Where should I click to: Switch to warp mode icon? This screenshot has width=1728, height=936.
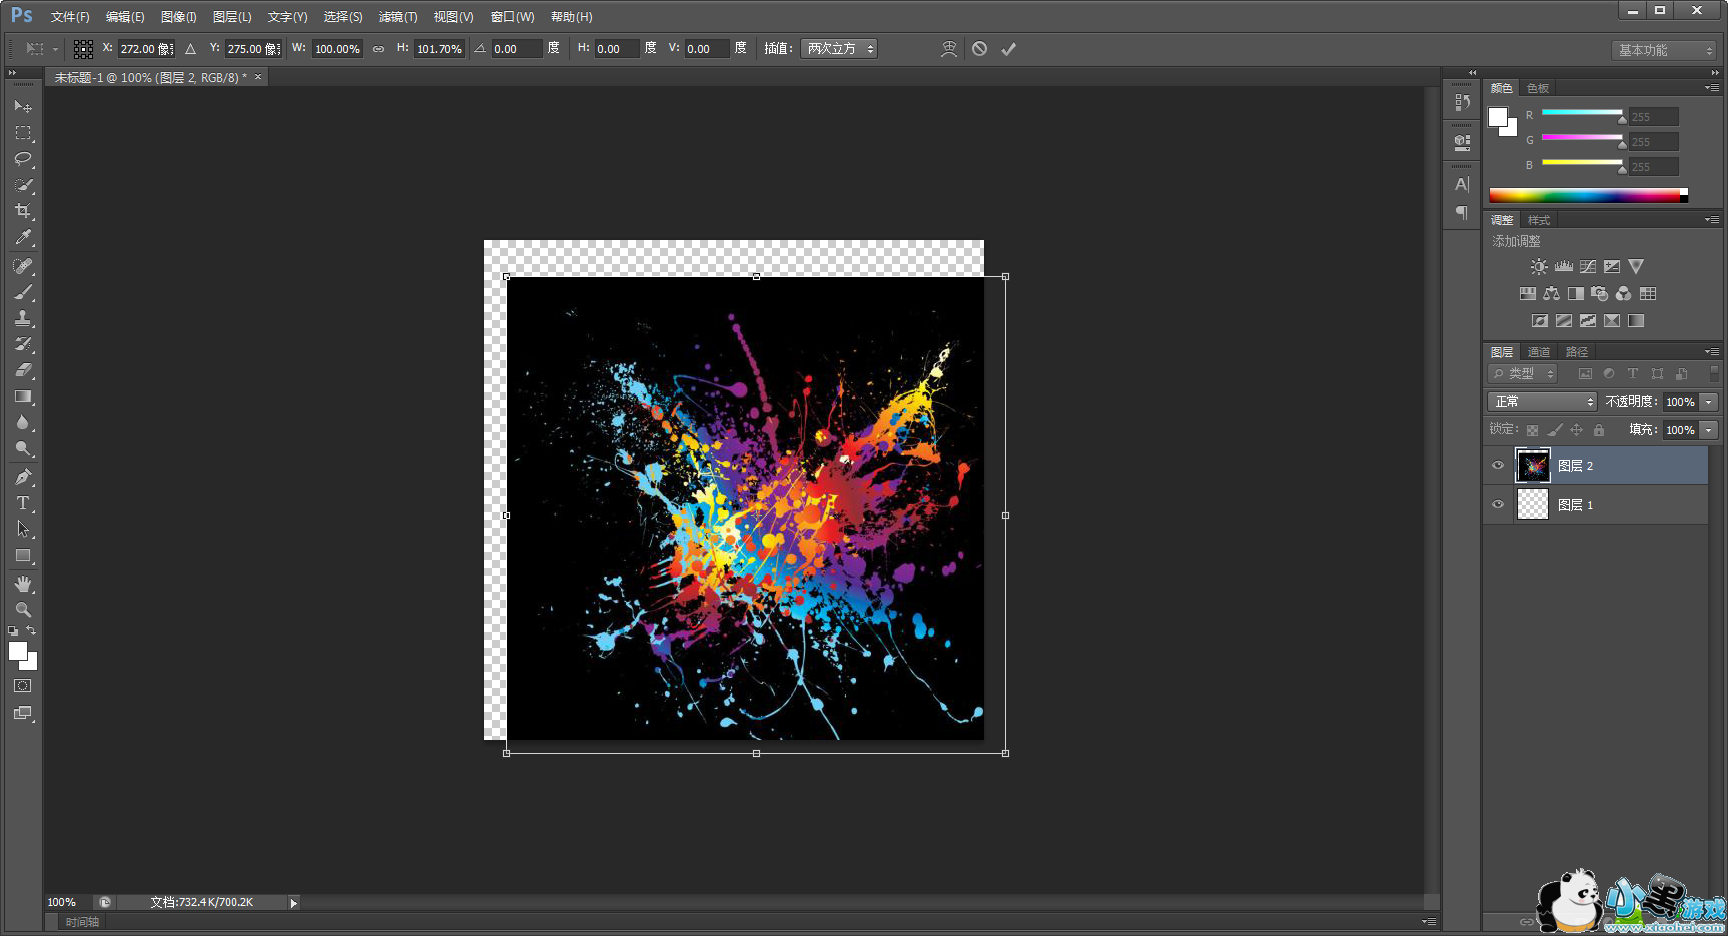(948, 49)
